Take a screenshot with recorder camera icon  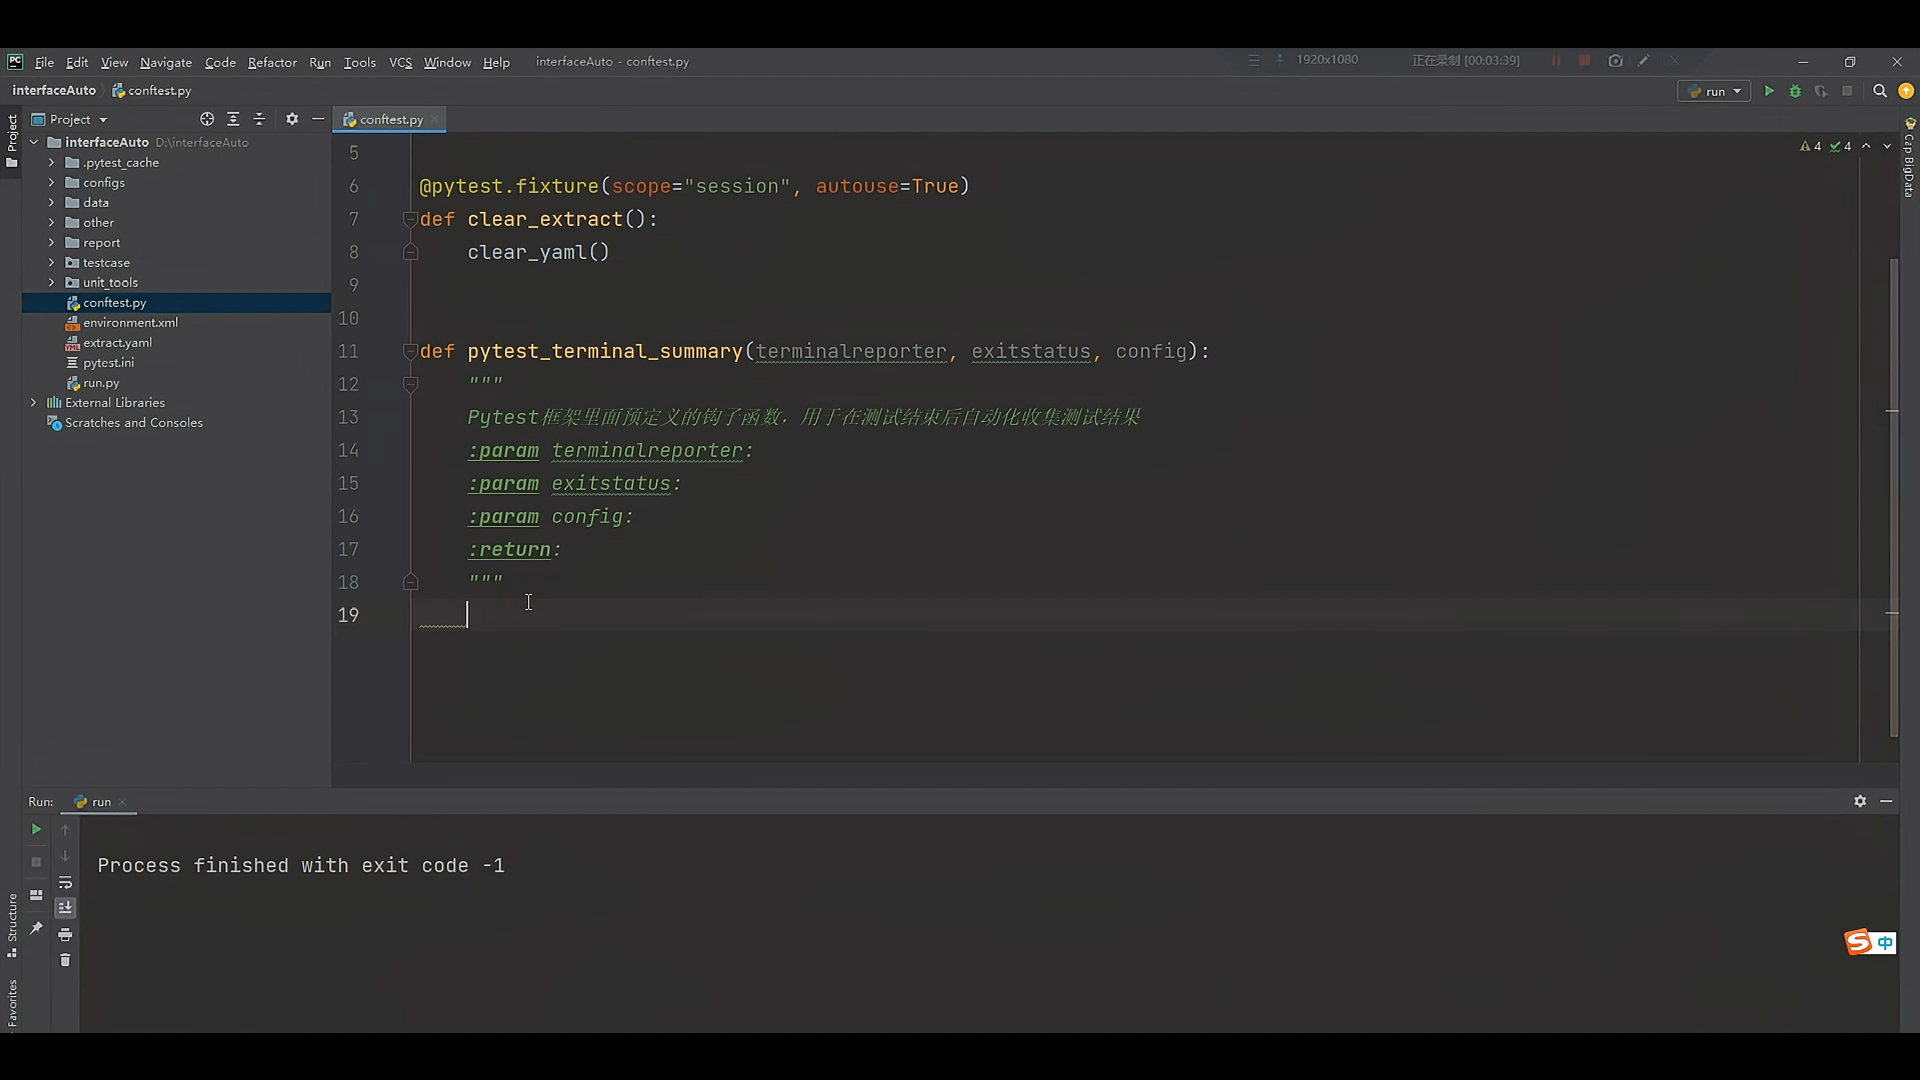tap(1615, 61)
